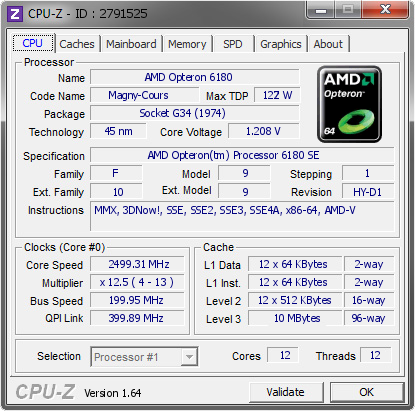
Task: Click the OK button
Action: click(366, 392)
